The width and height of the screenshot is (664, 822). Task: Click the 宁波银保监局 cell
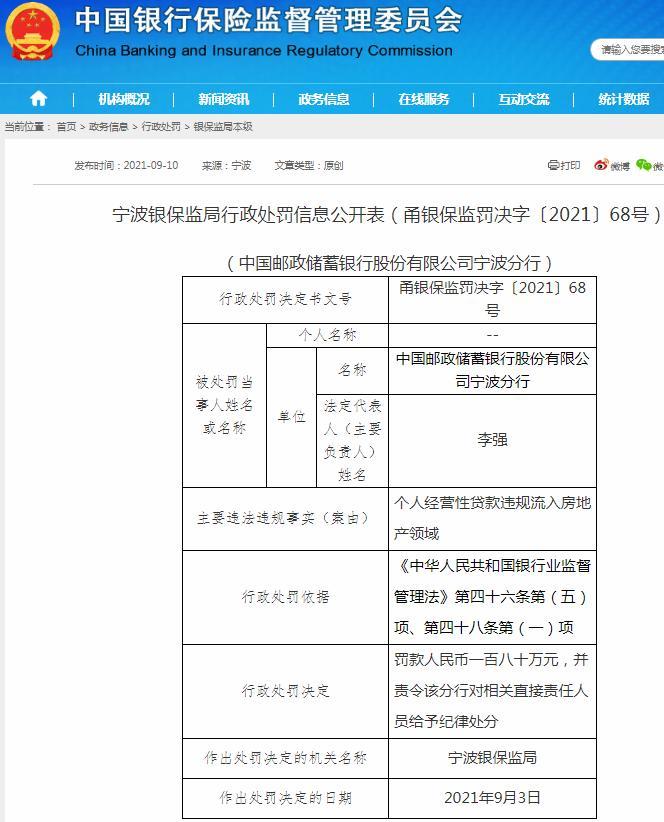pos(492,759)
